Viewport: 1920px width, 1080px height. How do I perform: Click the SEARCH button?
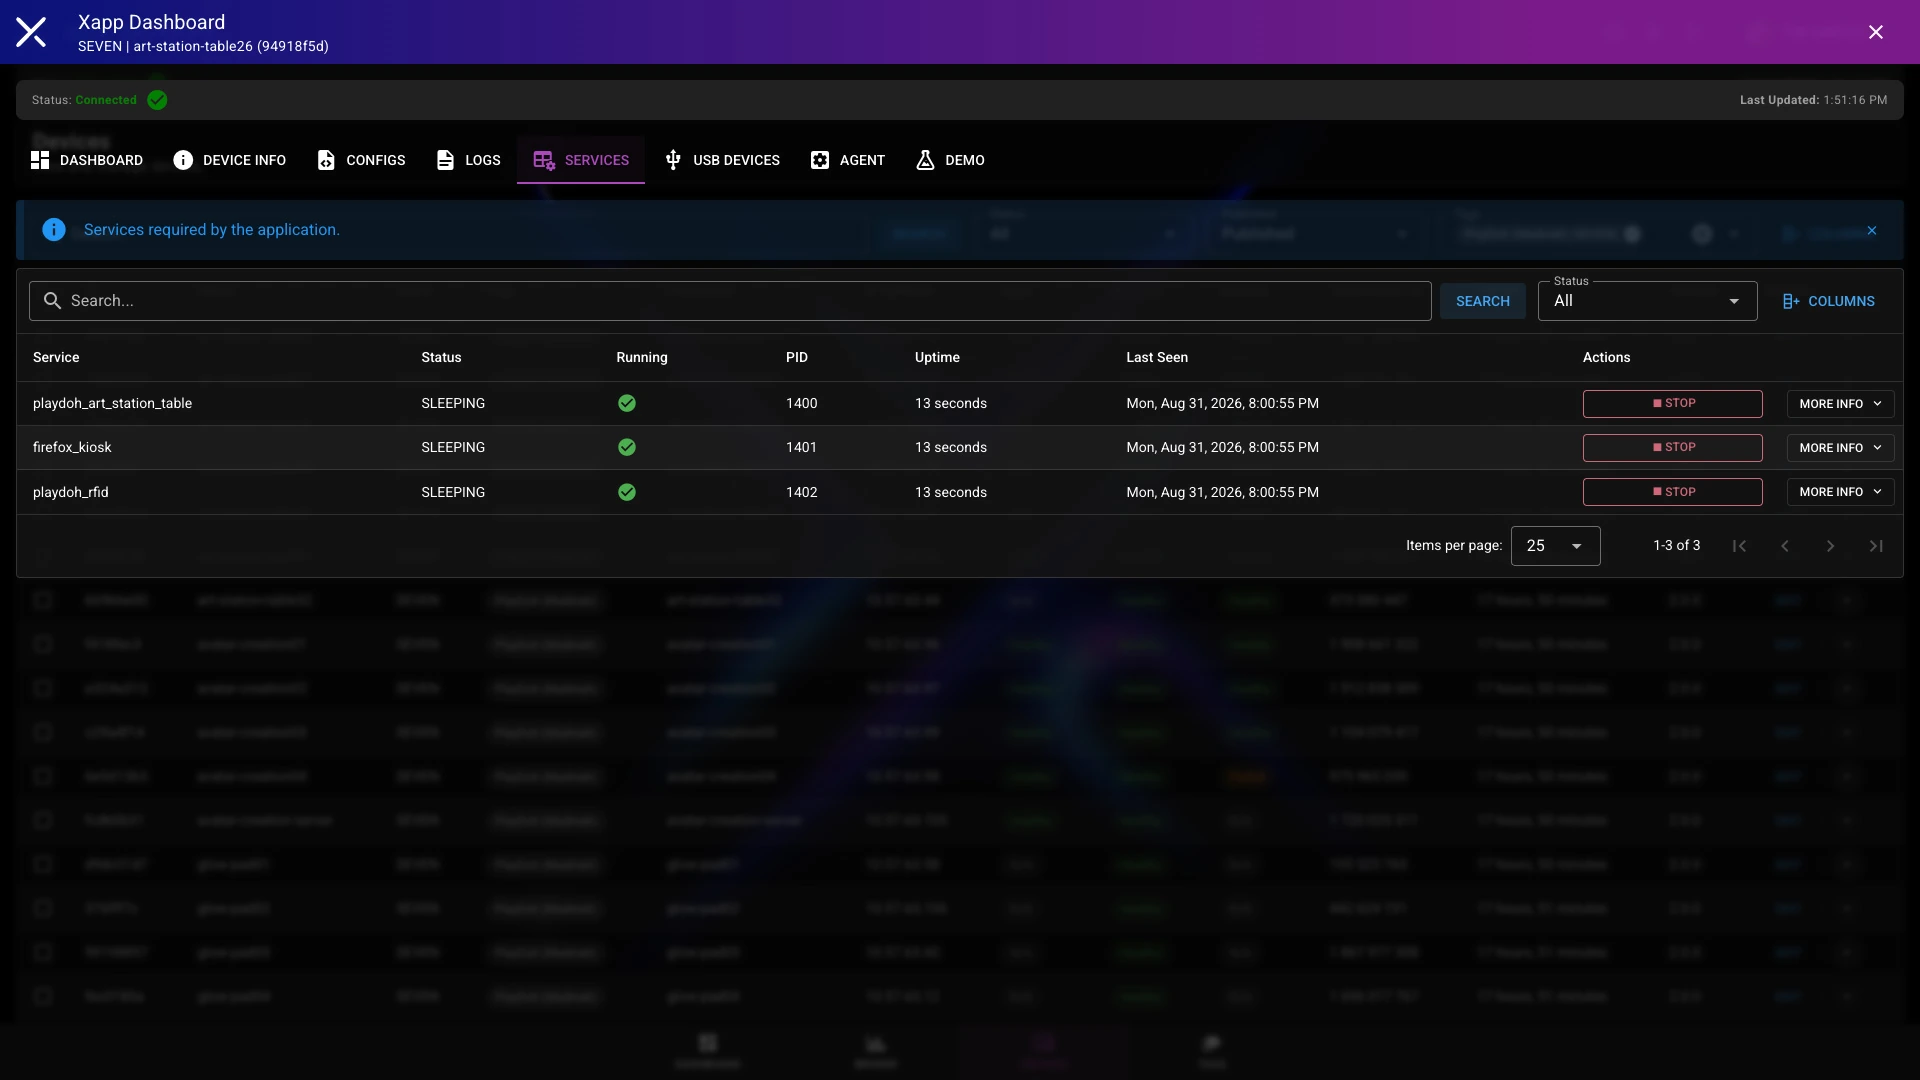pos(1483,301)
